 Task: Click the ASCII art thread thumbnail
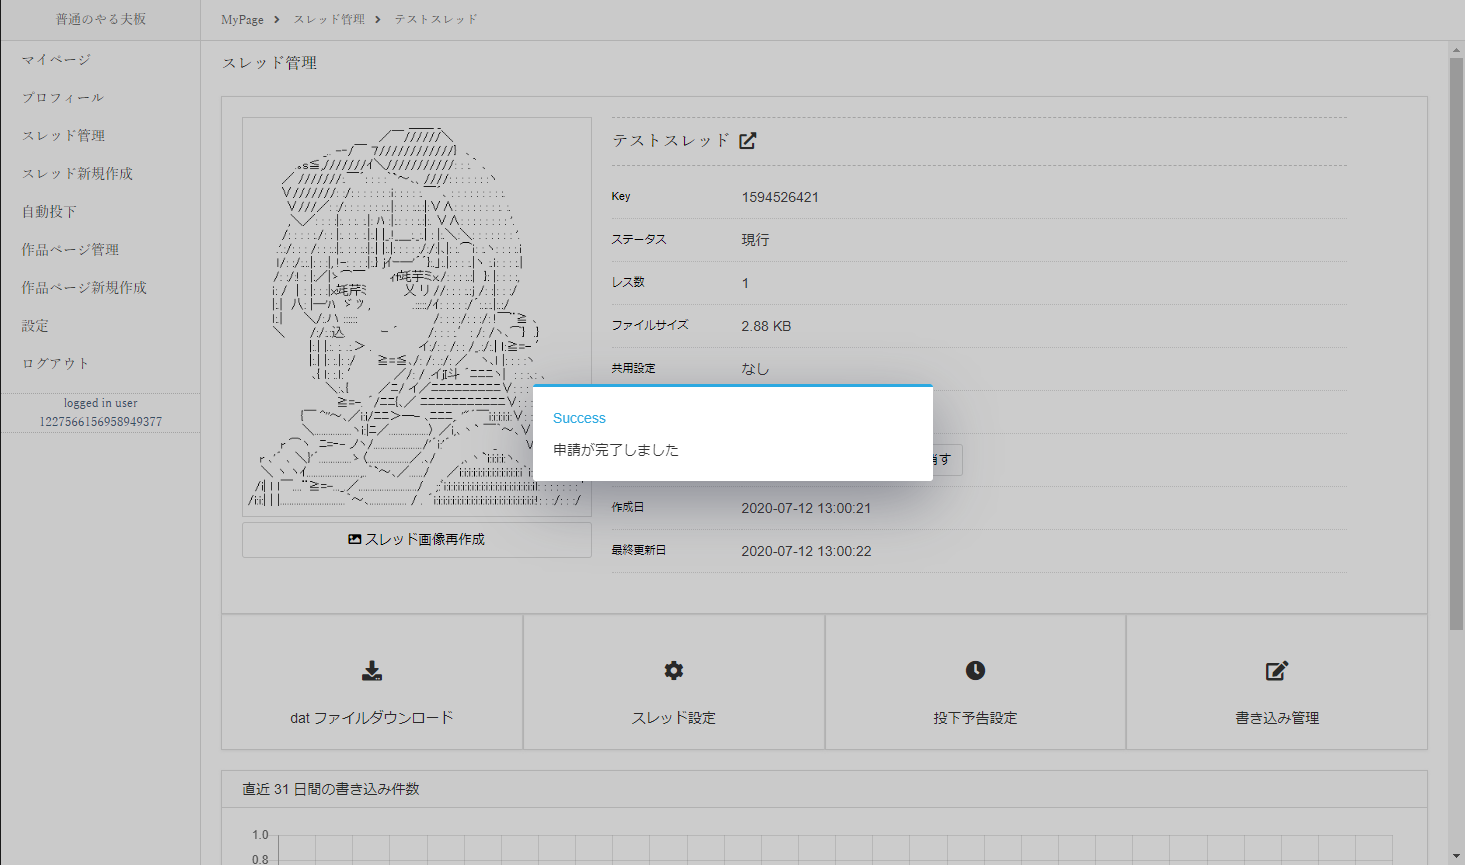tap(416, 315)
